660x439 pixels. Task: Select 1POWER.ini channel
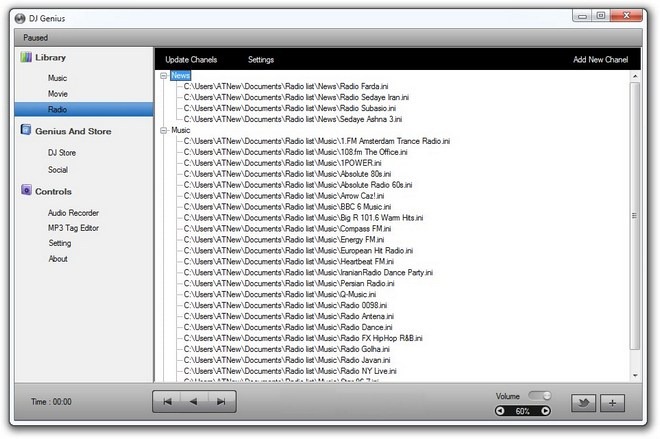click(x=282, y=163)
